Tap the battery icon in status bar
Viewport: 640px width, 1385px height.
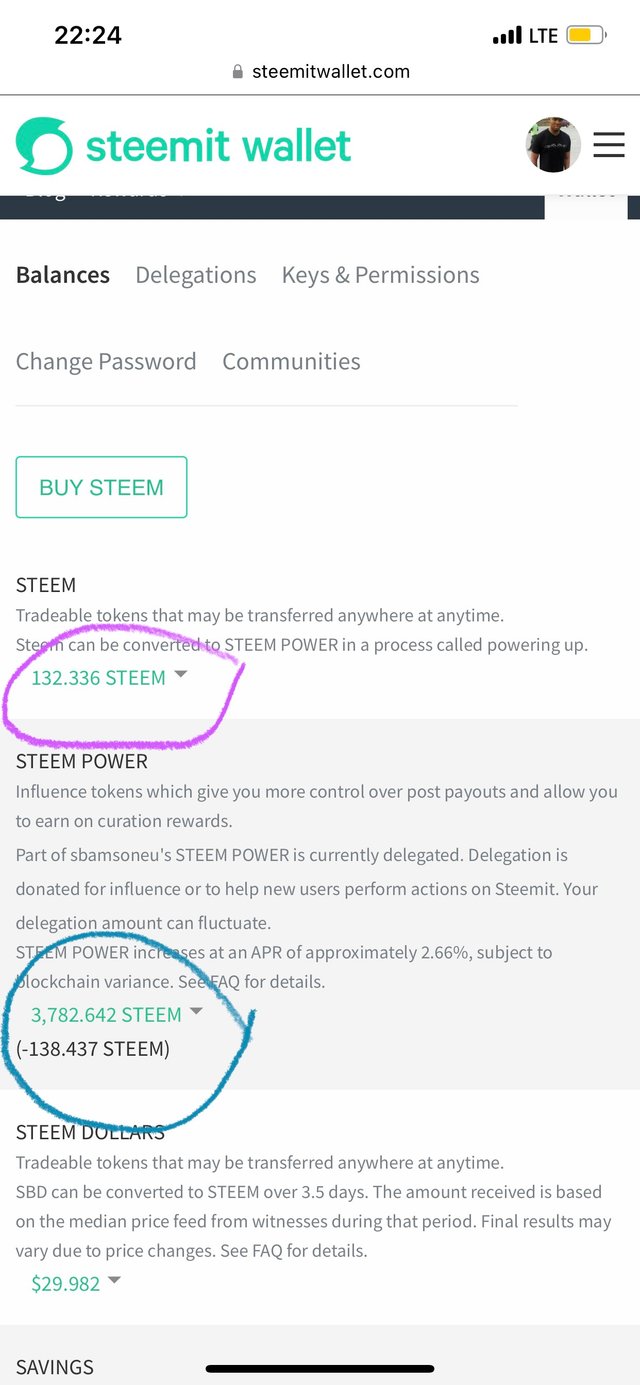[585, 36]
